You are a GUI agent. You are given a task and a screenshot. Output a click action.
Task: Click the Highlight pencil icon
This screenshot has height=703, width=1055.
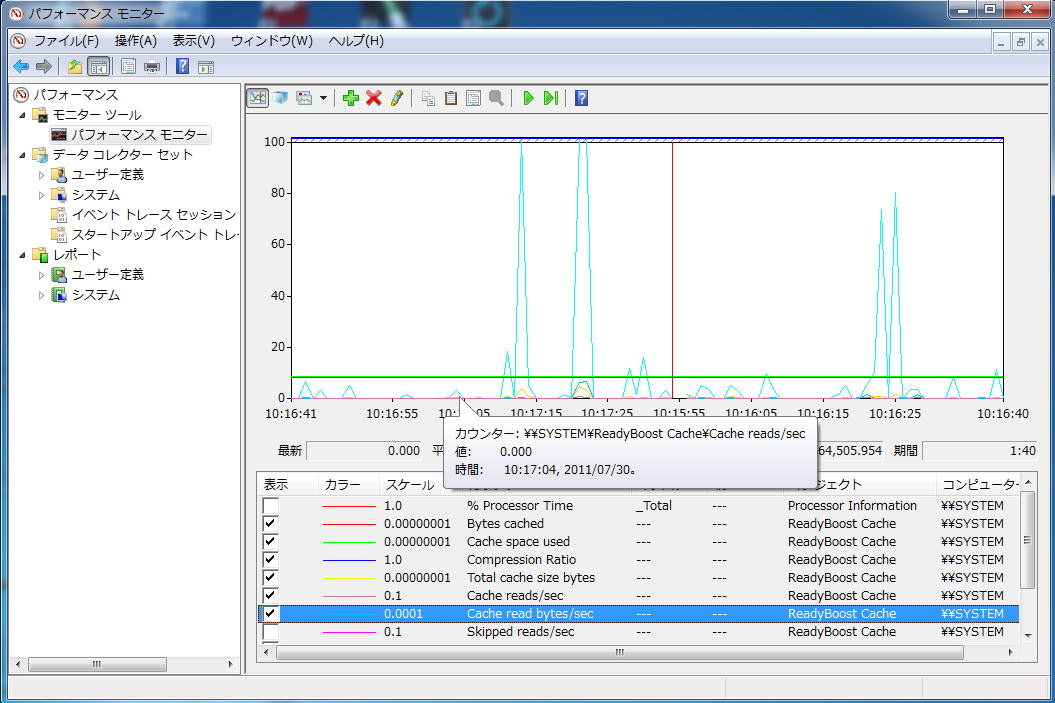397,98
